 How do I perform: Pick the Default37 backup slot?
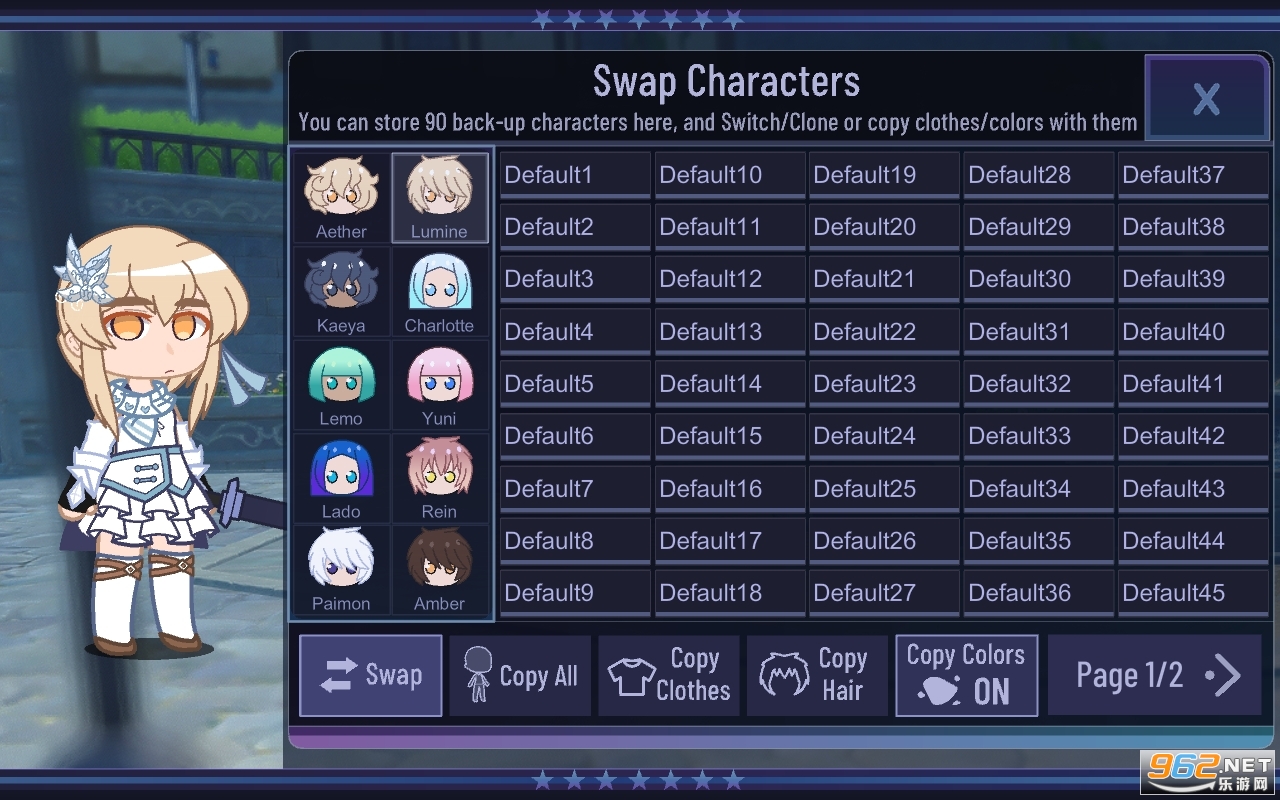[x=1193, y=175]
